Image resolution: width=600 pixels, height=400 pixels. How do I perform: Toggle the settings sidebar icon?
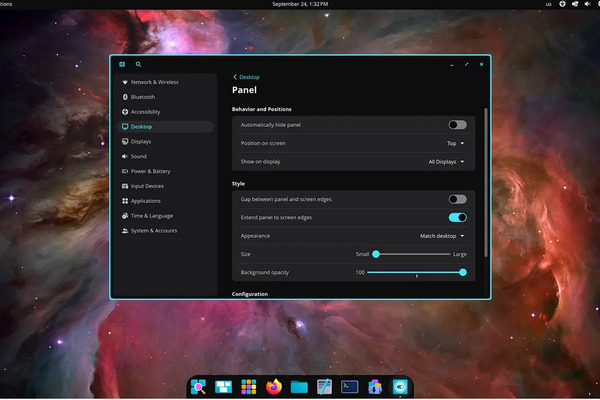click(x=122, y=64)
